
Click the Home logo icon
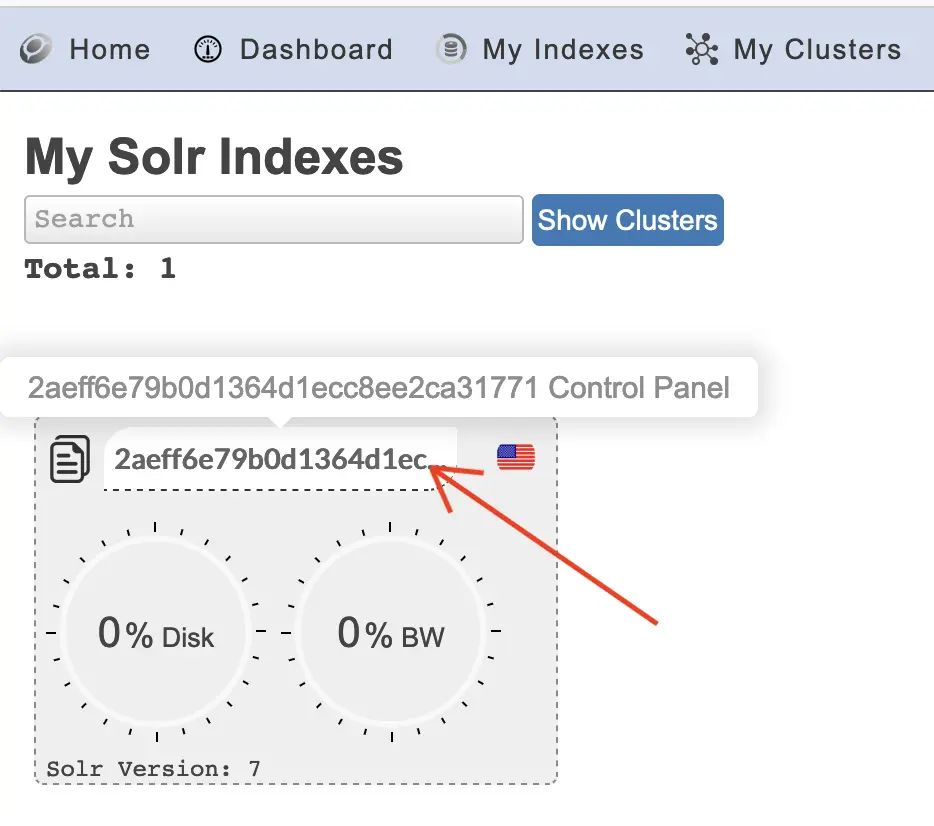pyautogui.click(x=36, y=49)
